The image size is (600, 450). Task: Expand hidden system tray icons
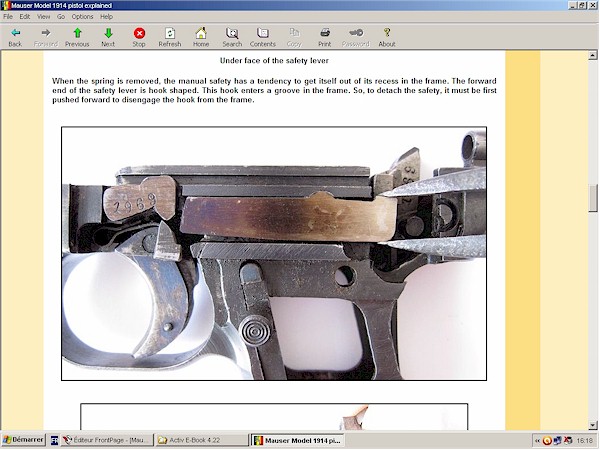click(537, 441)
